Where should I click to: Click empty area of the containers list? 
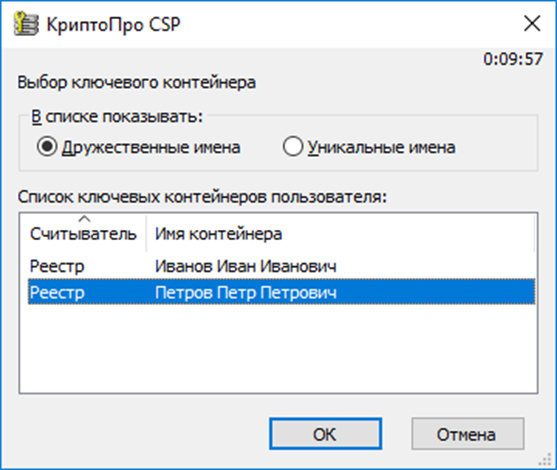(x=278, y=348)
